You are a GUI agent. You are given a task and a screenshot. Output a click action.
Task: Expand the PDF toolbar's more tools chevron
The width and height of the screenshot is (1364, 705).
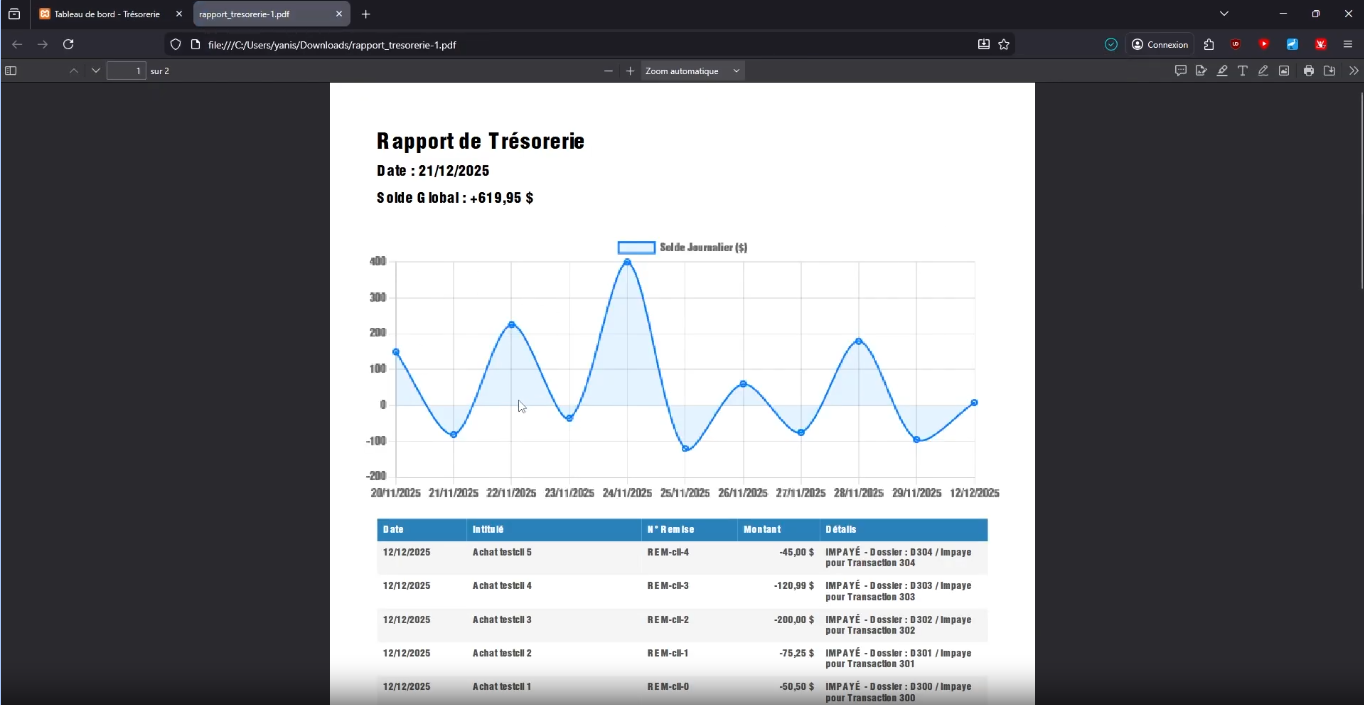click(1353, 71)
